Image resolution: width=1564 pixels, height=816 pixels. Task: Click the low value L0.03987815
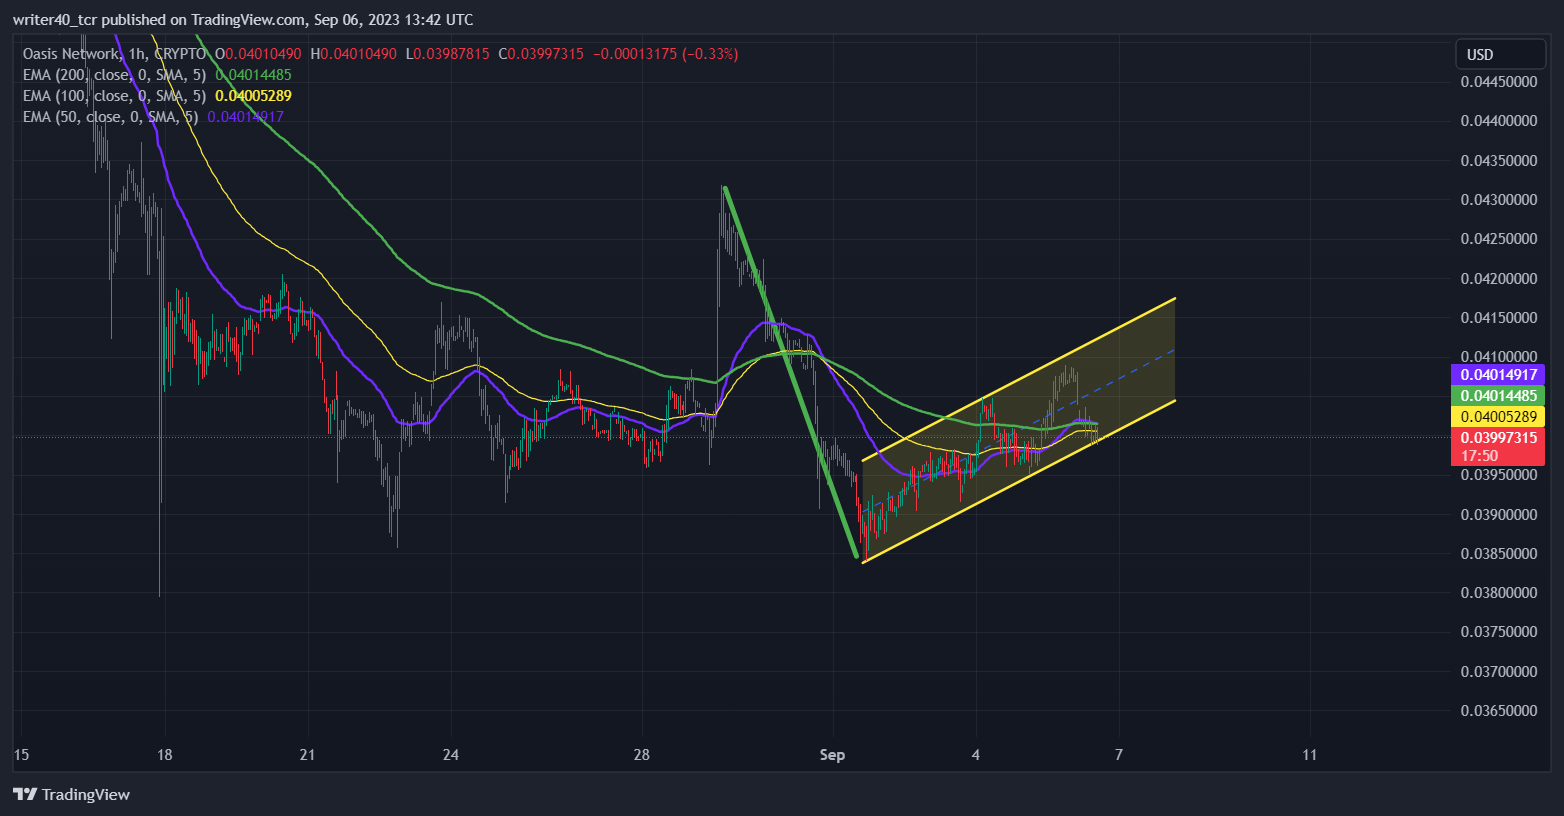447,54
